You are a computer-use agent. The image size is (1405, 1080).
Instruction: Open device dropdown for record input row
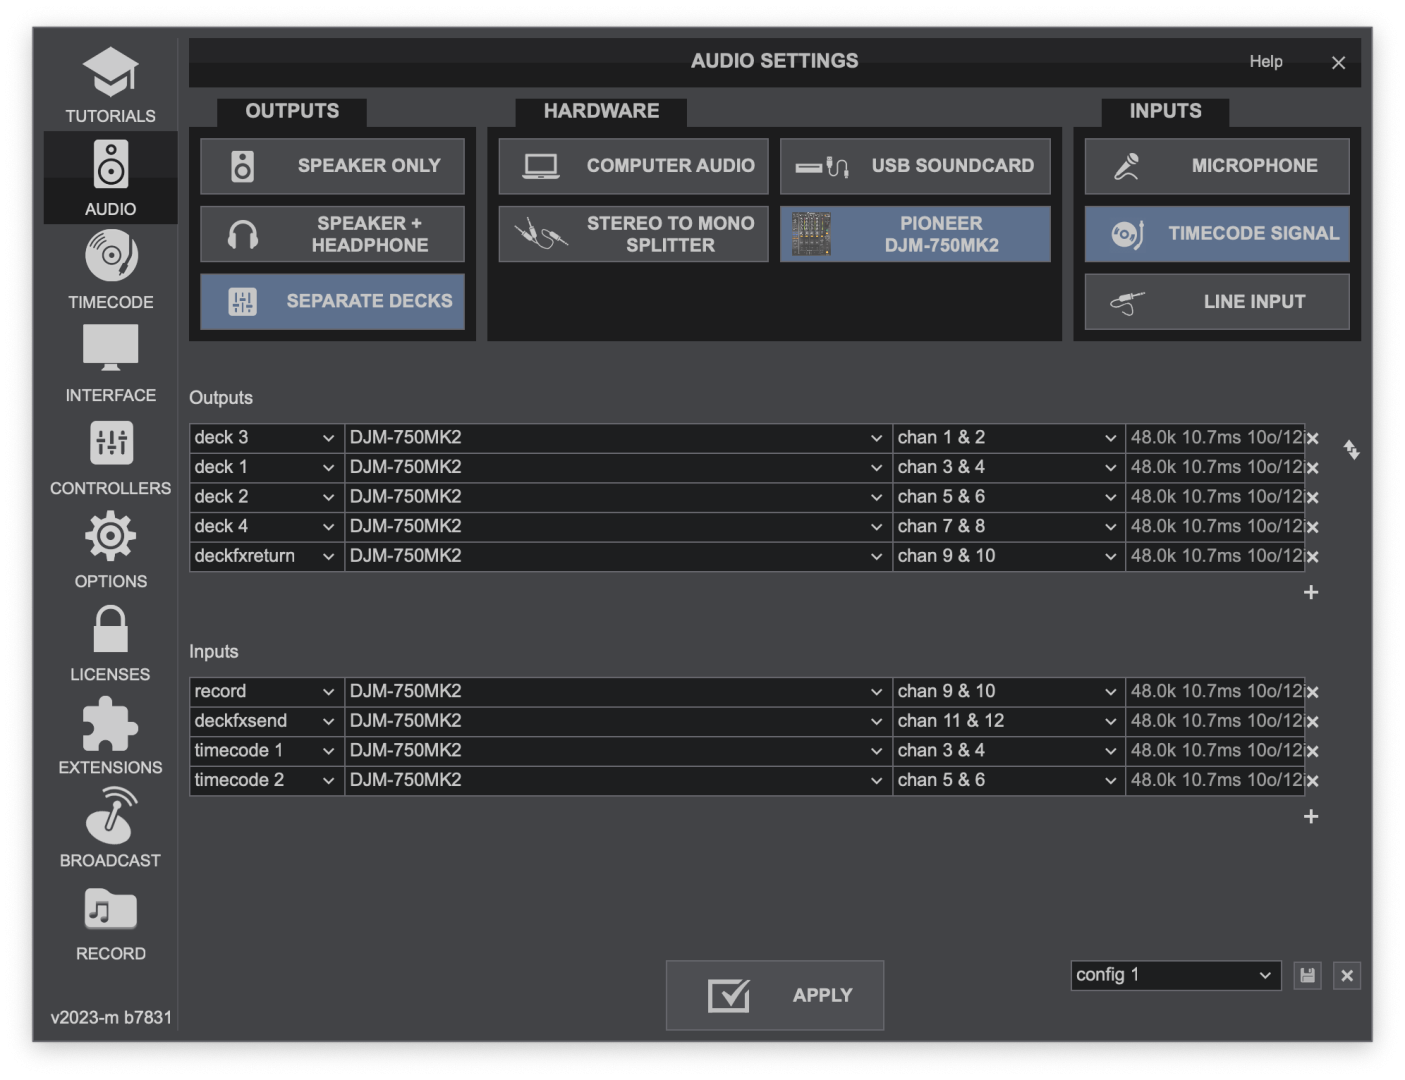pyautogui.click(x=617, y=691)
